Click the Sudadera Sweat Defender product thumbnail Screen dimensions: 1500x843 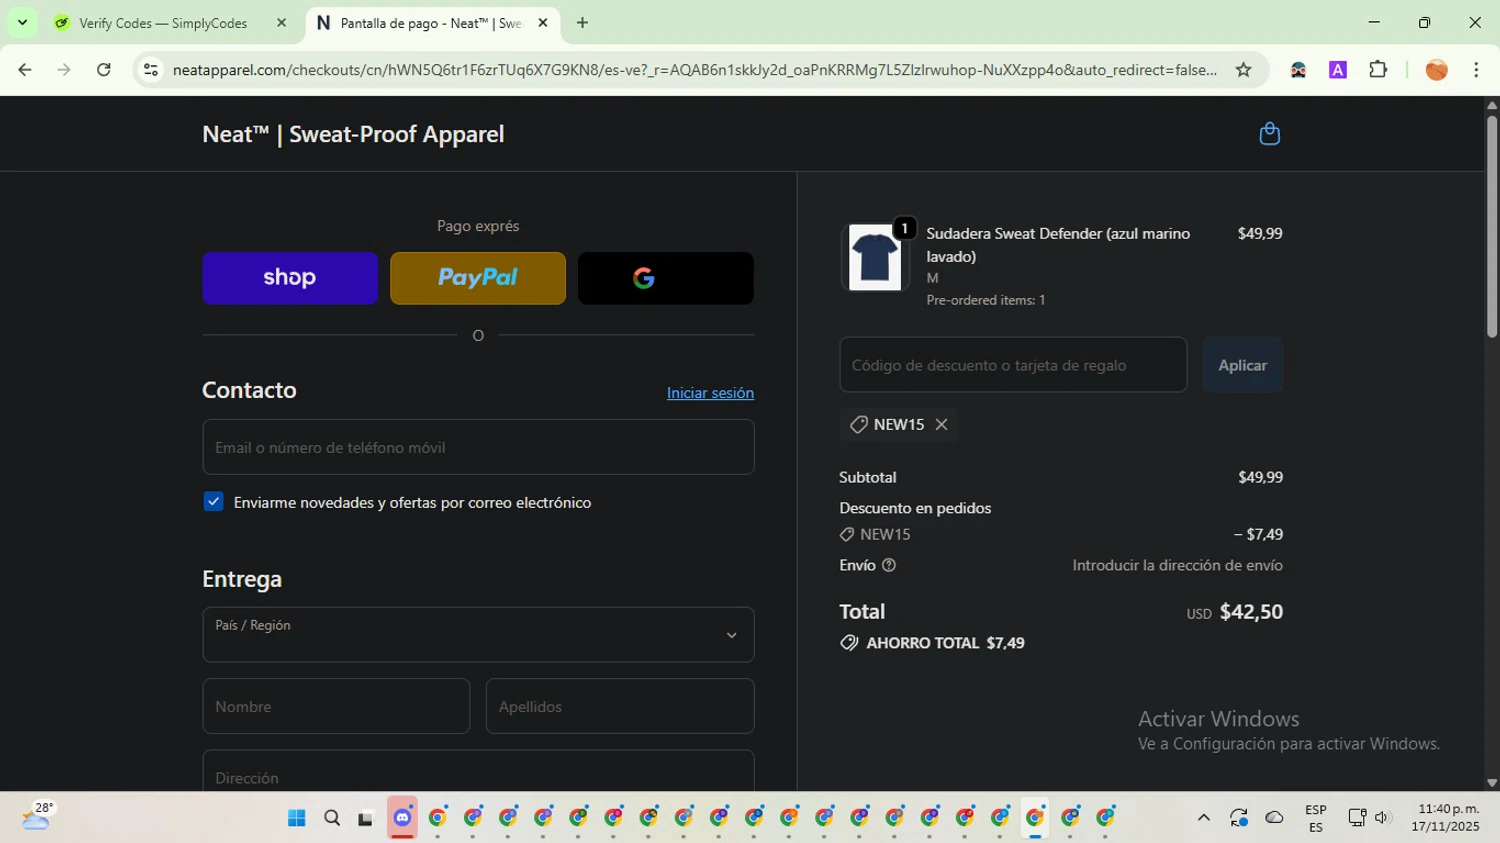point(875,257)
